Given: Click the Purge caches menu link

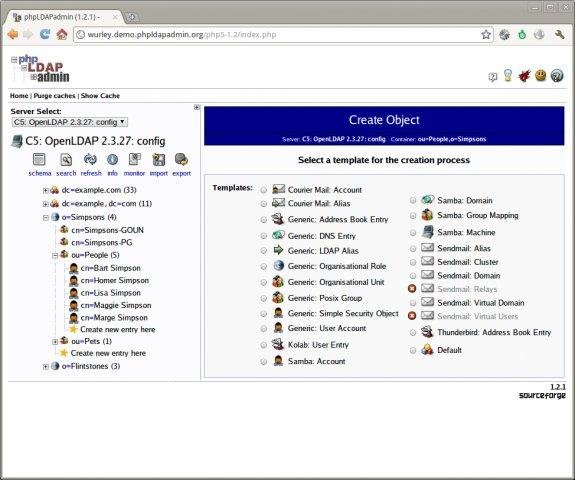Looking at the screenshot, I should 54,96.
